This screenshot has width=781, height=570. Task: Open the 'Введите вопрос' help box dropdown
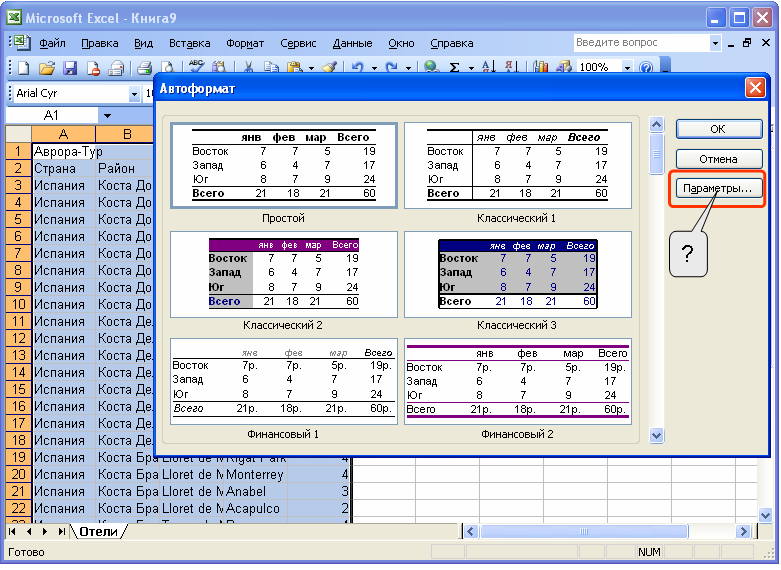tap(715, 43)
